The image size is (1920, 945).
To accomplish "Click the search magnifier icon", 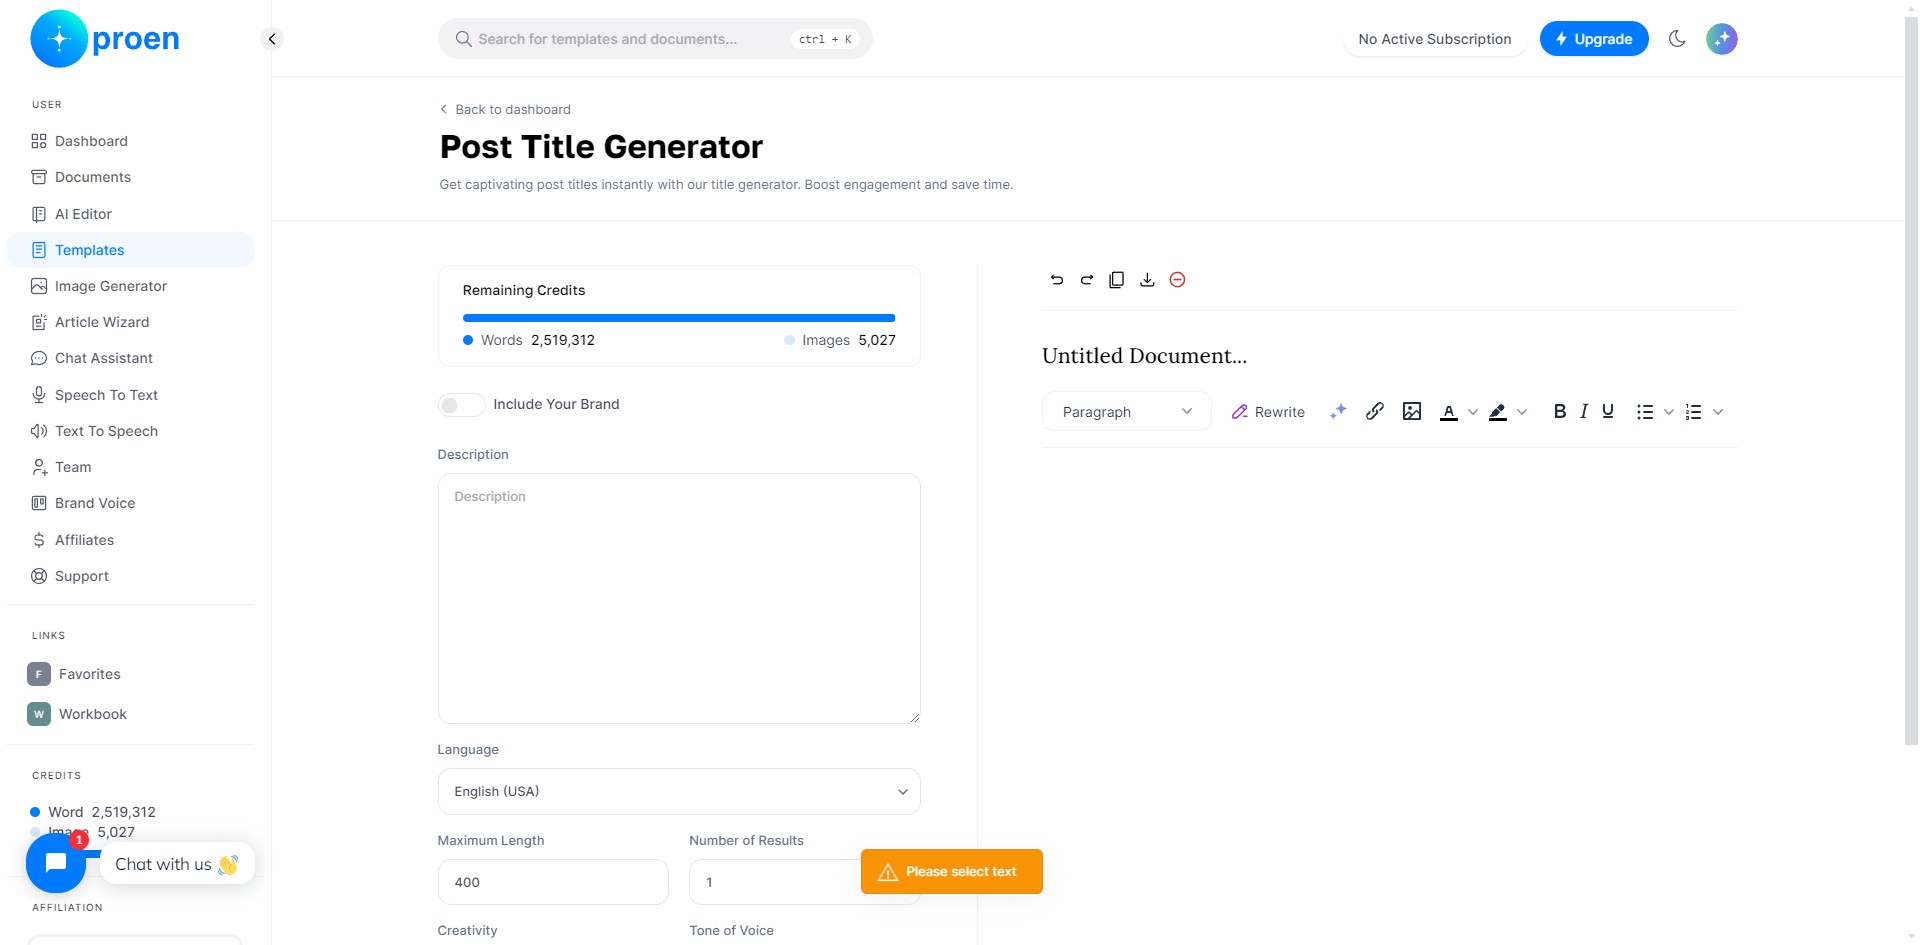I will click(x=463, y=39).
